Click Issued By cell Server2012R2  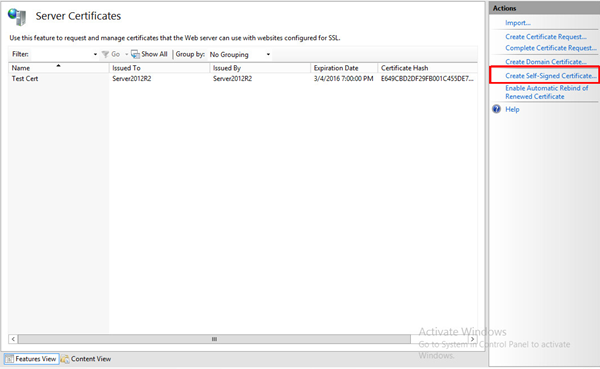pos(232,79)
